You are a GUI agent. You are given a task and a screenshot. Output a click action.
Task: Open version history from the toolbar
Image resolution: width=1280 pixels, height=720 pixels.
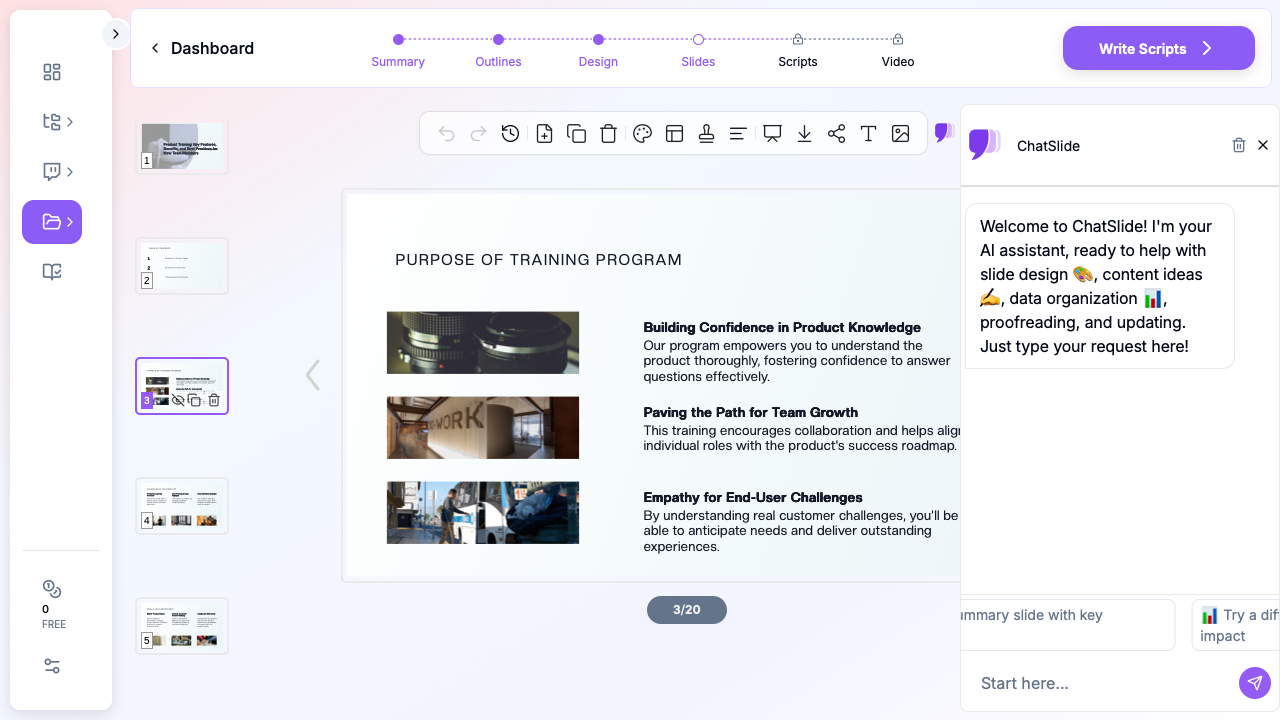[510, 133]
